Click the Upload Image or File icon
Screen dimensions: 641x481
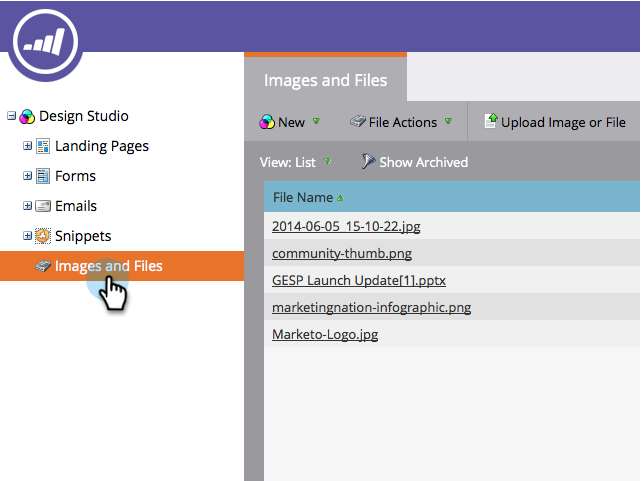click(491, 121)
